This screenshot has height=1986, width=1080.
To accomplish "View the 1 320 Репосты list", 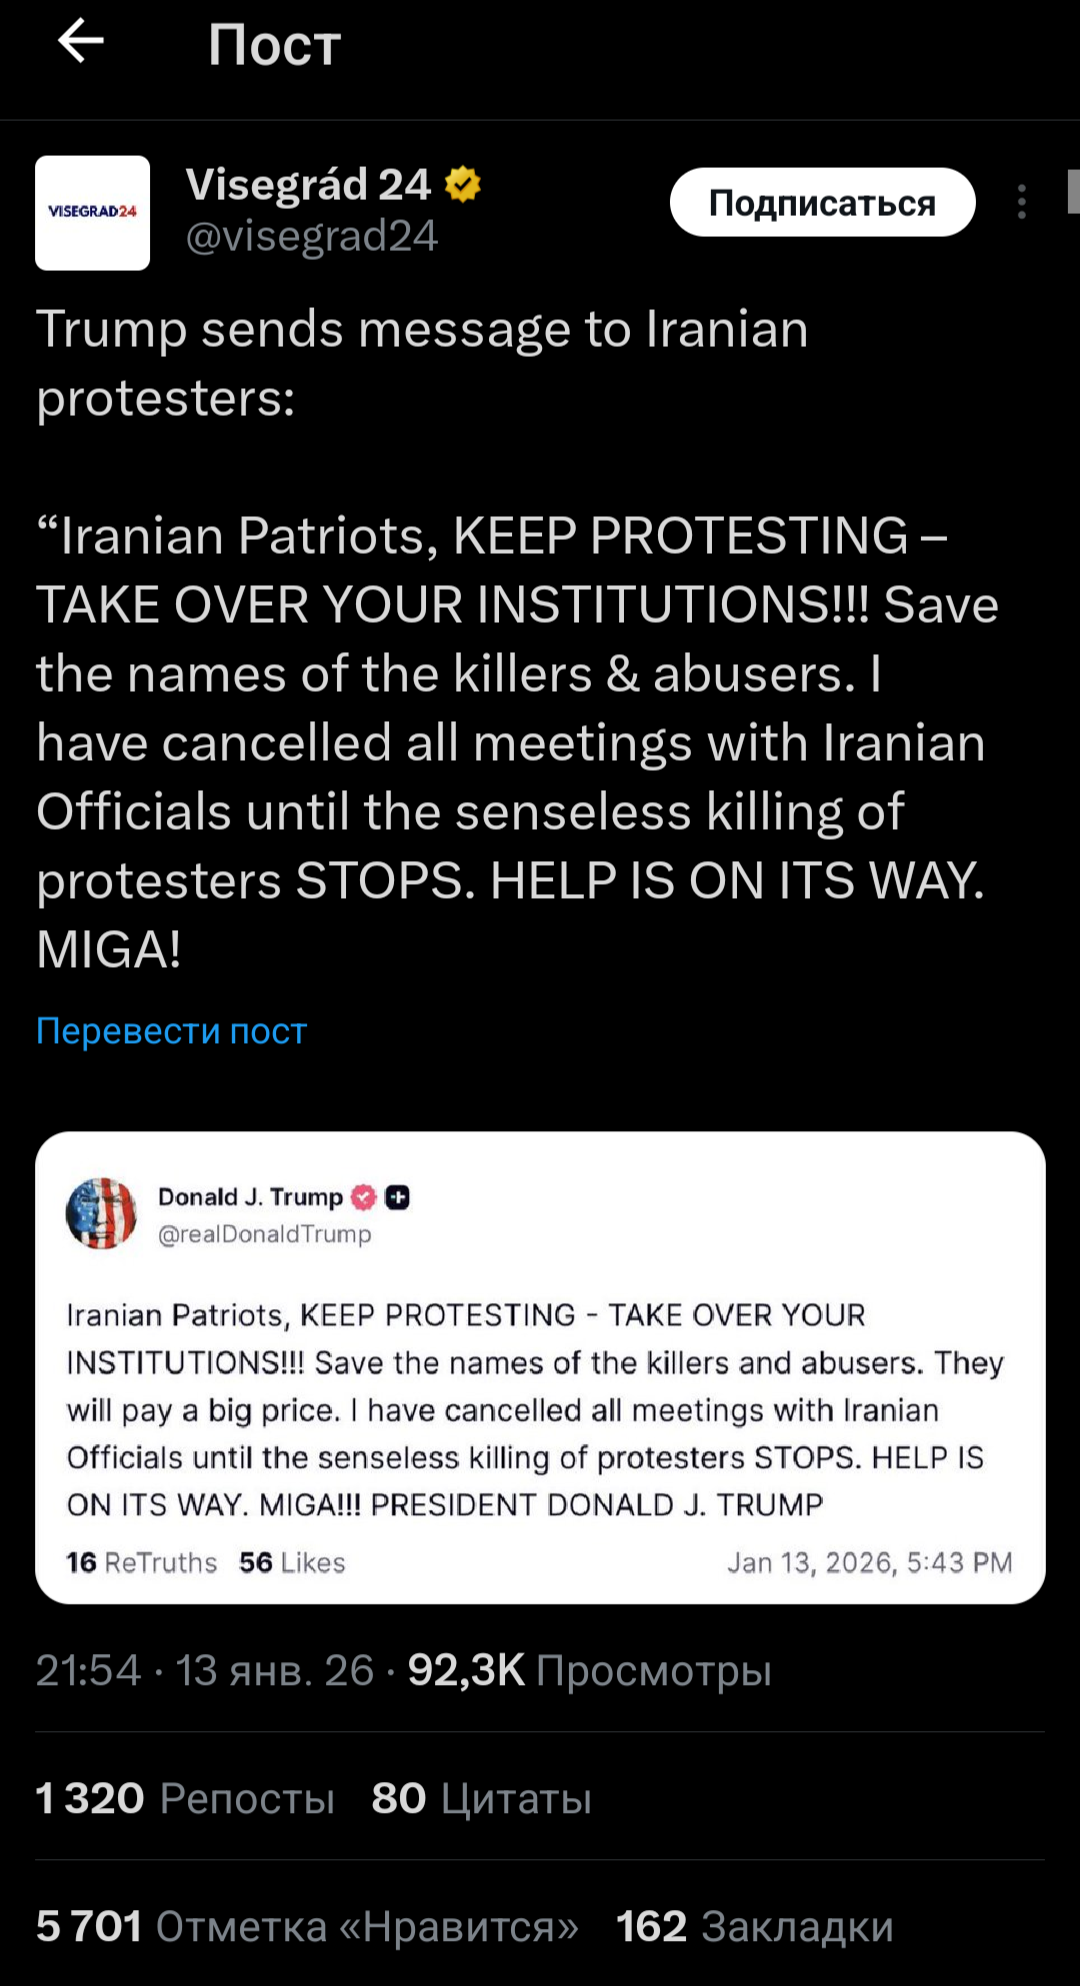I will 185,1798.
